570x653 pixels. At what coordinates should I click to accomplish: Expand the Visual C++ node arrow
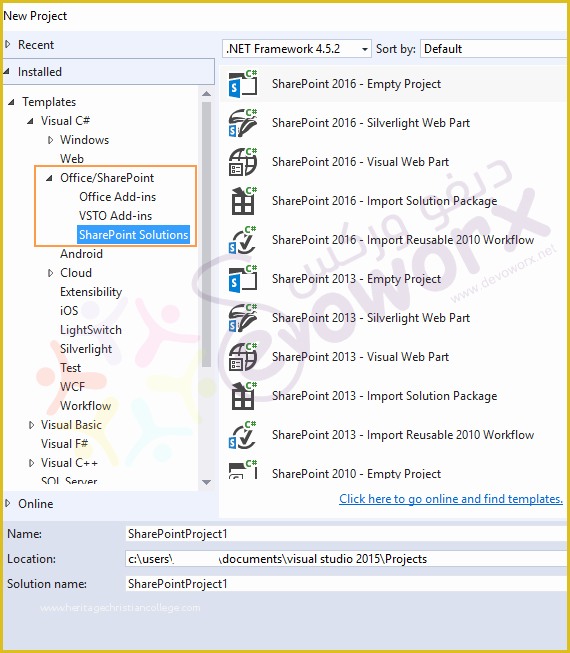click(x=31, y=463)
